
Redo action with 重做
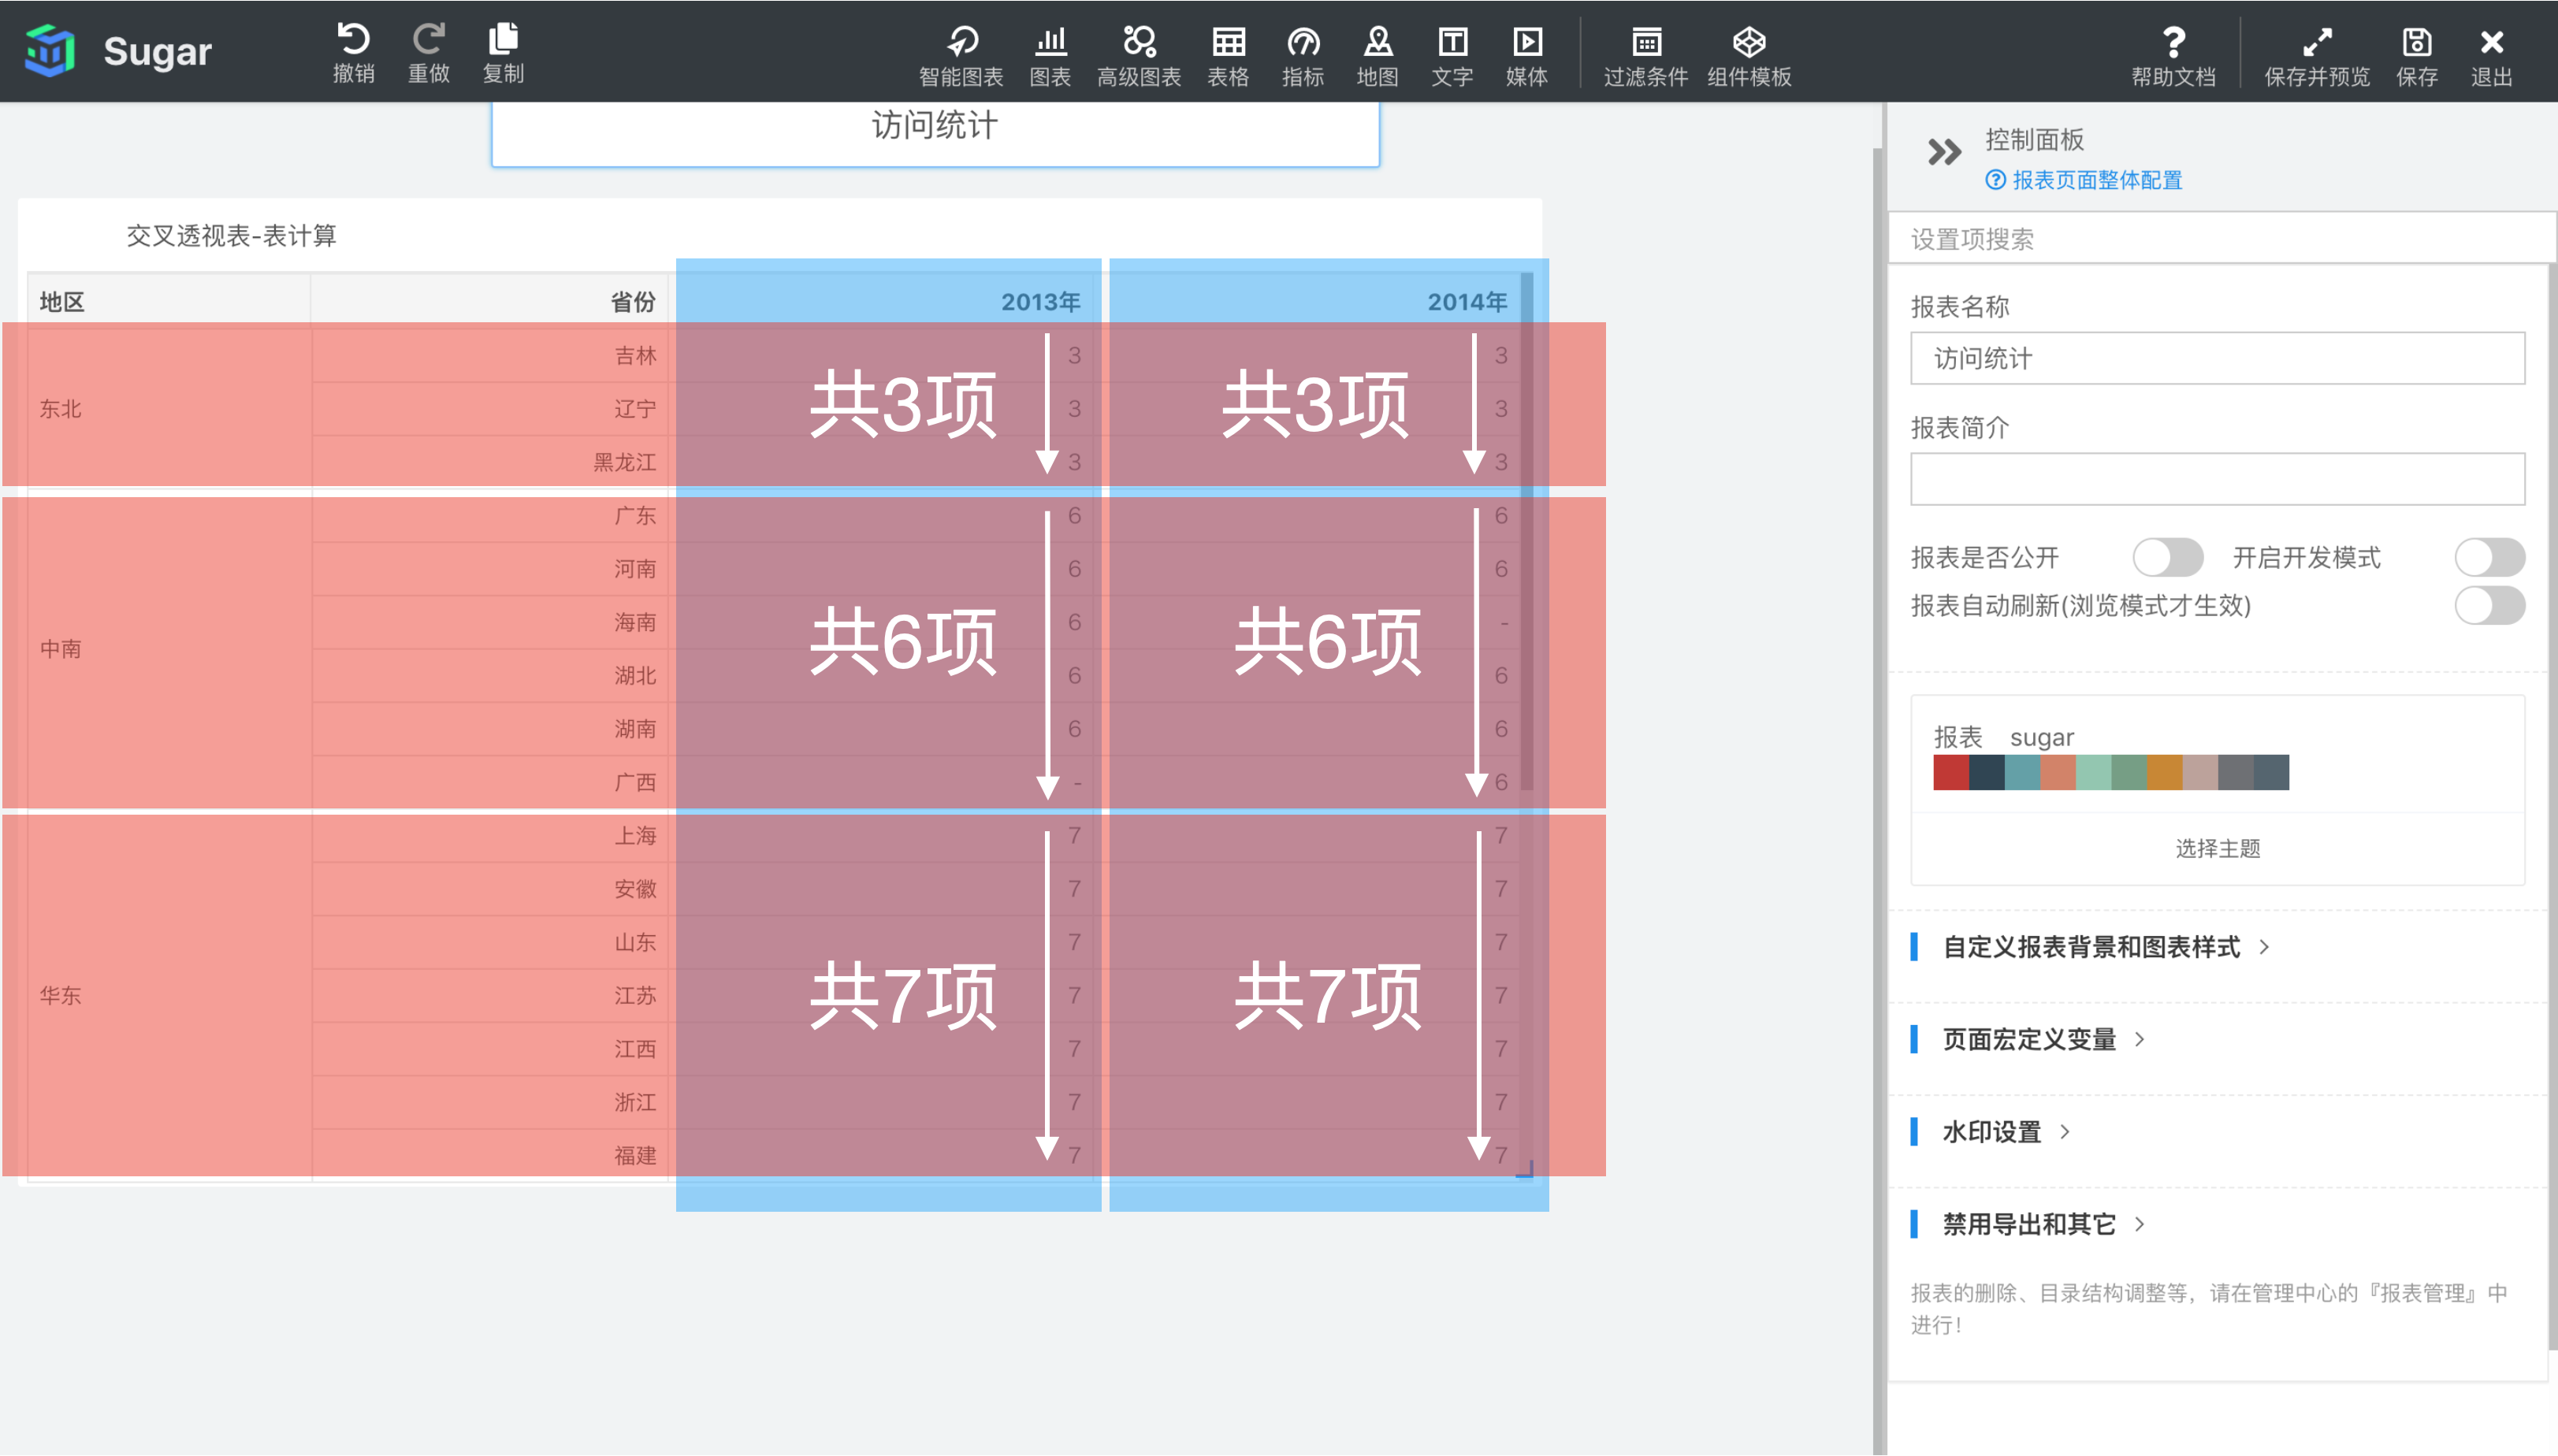pos(428,52)
